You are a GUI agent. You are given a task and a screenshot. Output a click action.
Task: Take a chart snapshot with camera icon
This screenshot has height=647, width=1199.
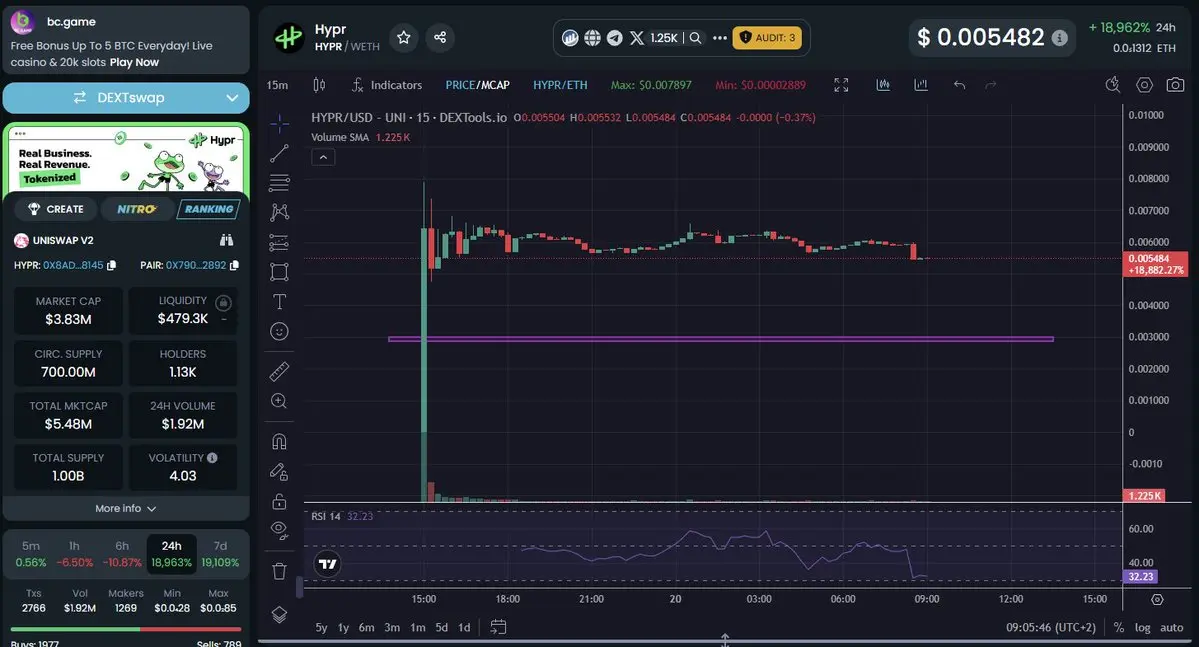click(x=1175, y=85)
